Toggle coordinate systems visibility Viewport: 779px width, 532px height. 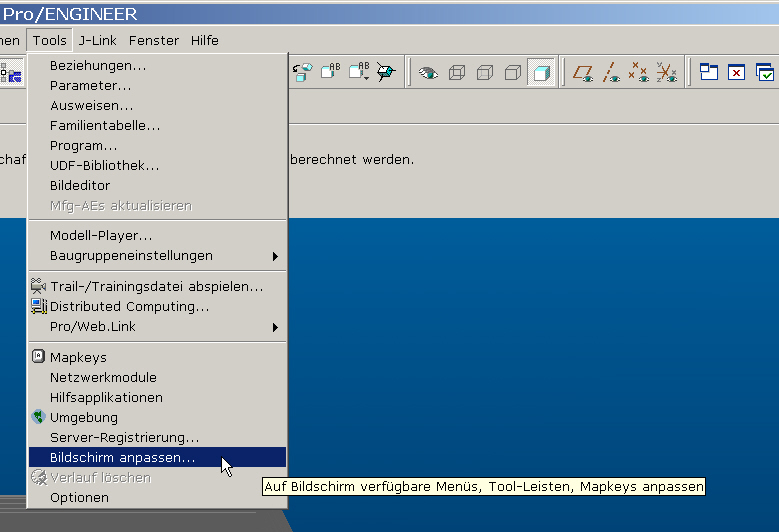[x=667, y=73]
